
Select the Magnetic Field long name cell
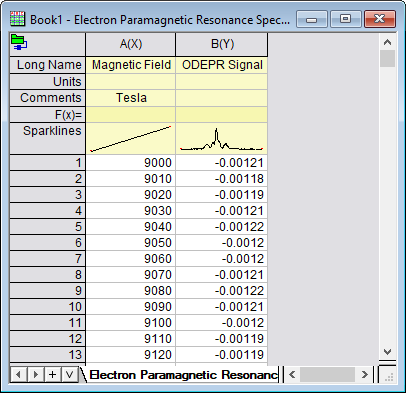[131, 65]
